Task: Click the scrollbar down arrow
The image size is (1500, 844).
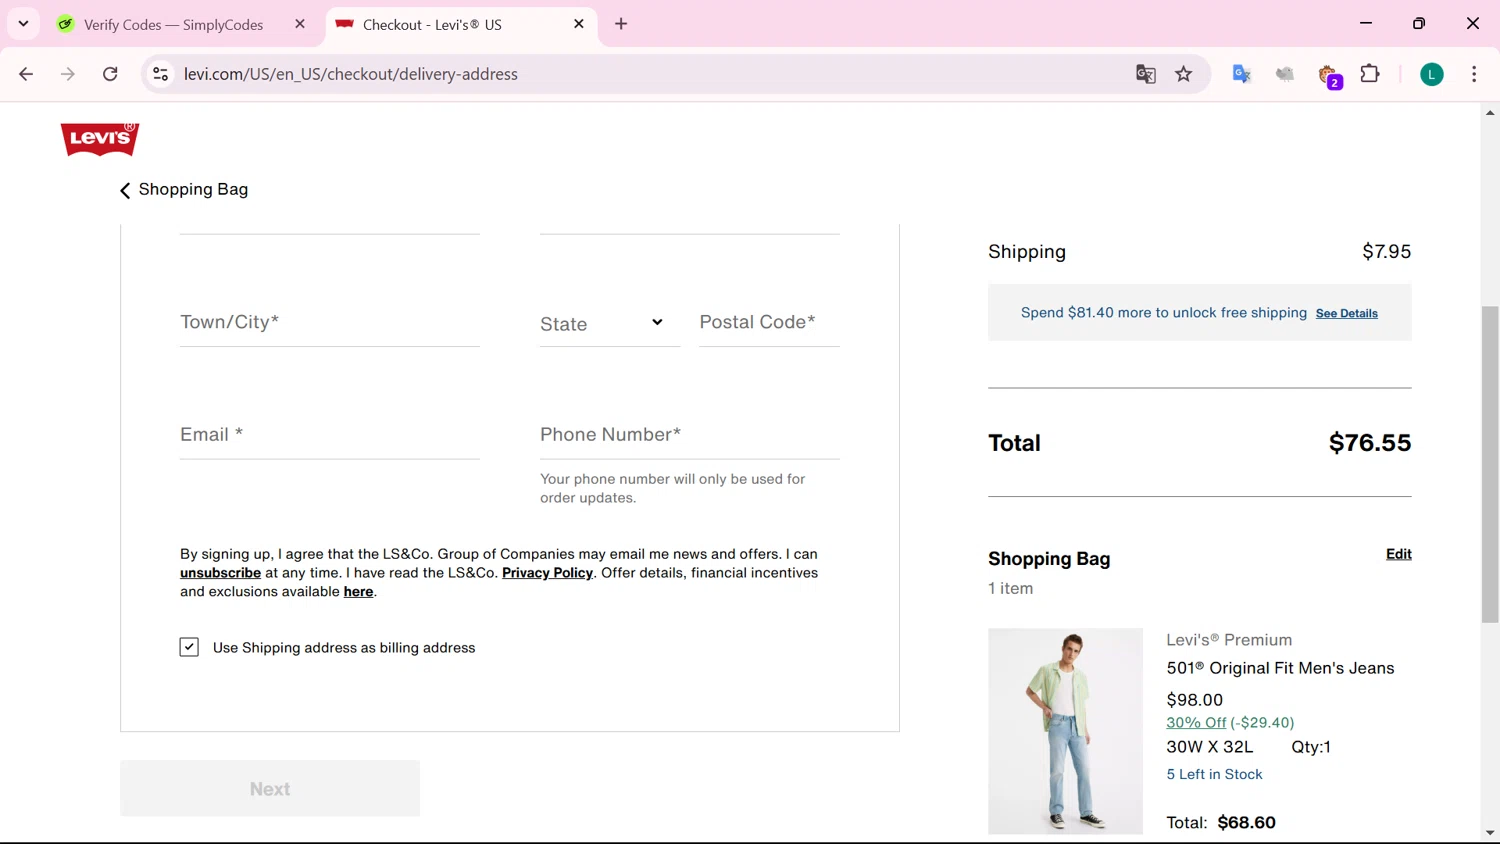Action: click(x=1490, y=832)
